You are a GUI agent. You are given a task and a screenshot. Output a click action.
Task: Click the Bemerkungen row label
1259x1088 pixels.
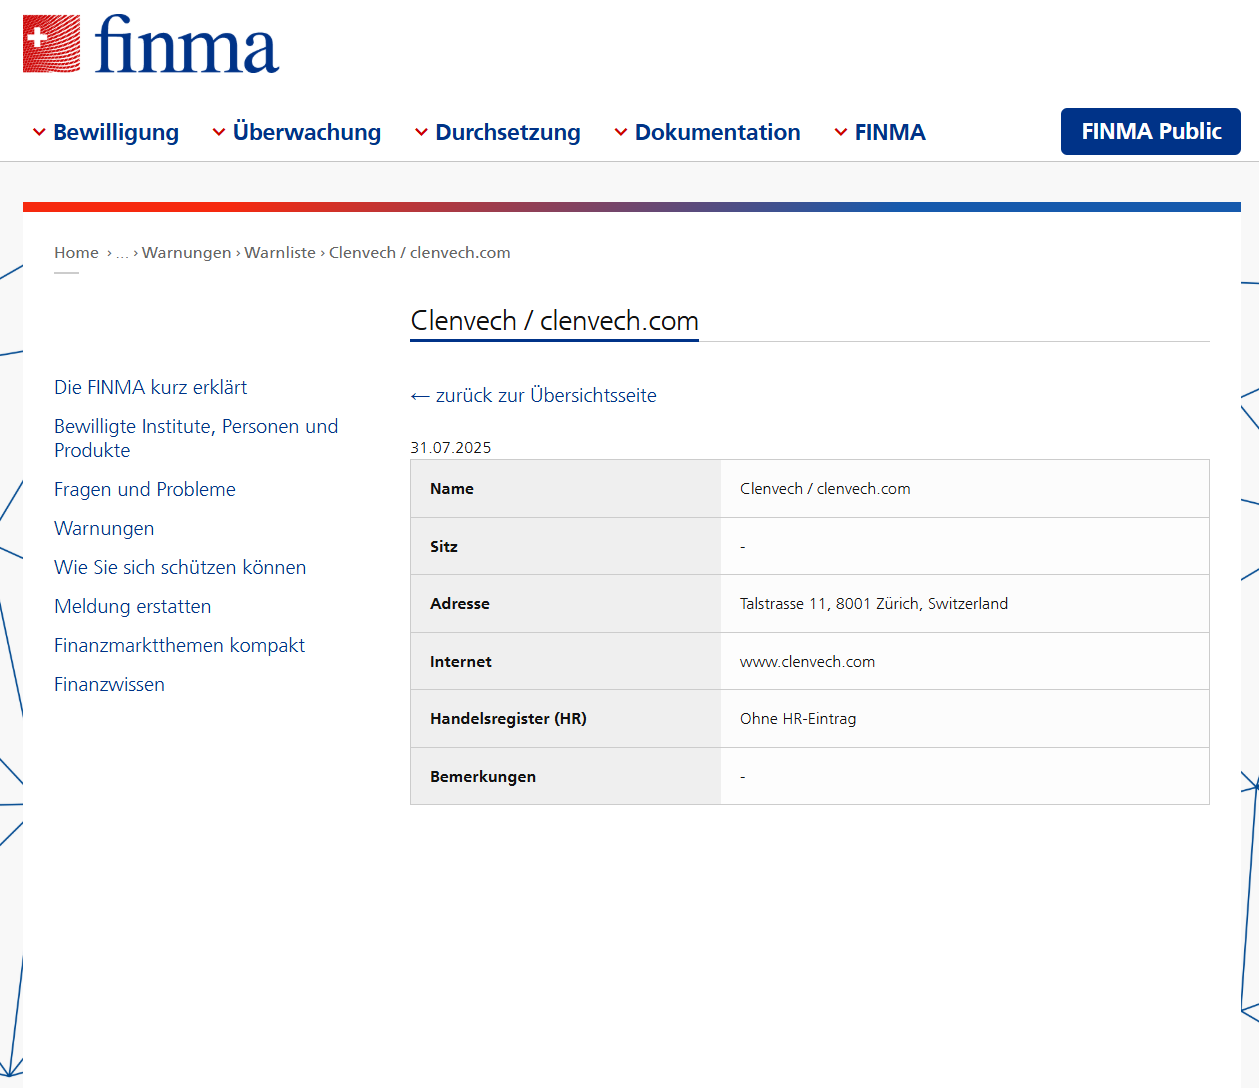point(483,777)
